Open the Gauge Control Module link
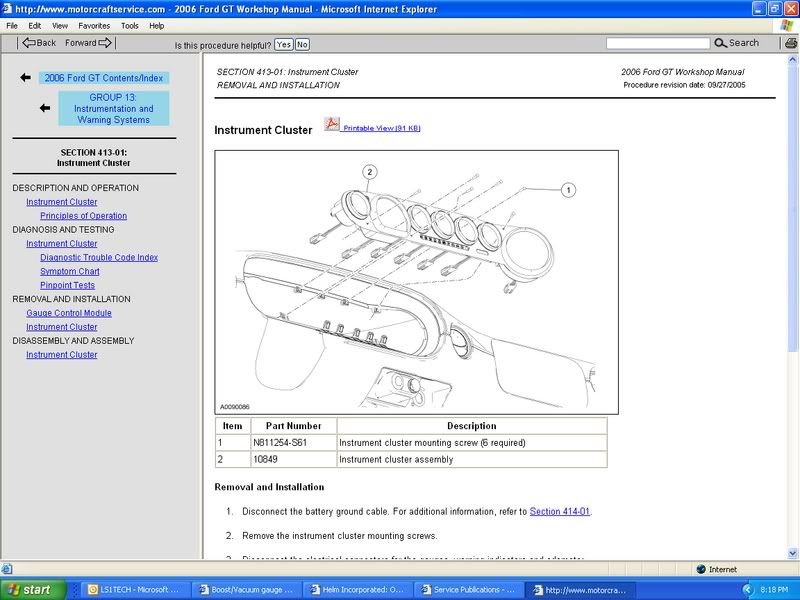The image size is (800, 600). pos(69,313)
